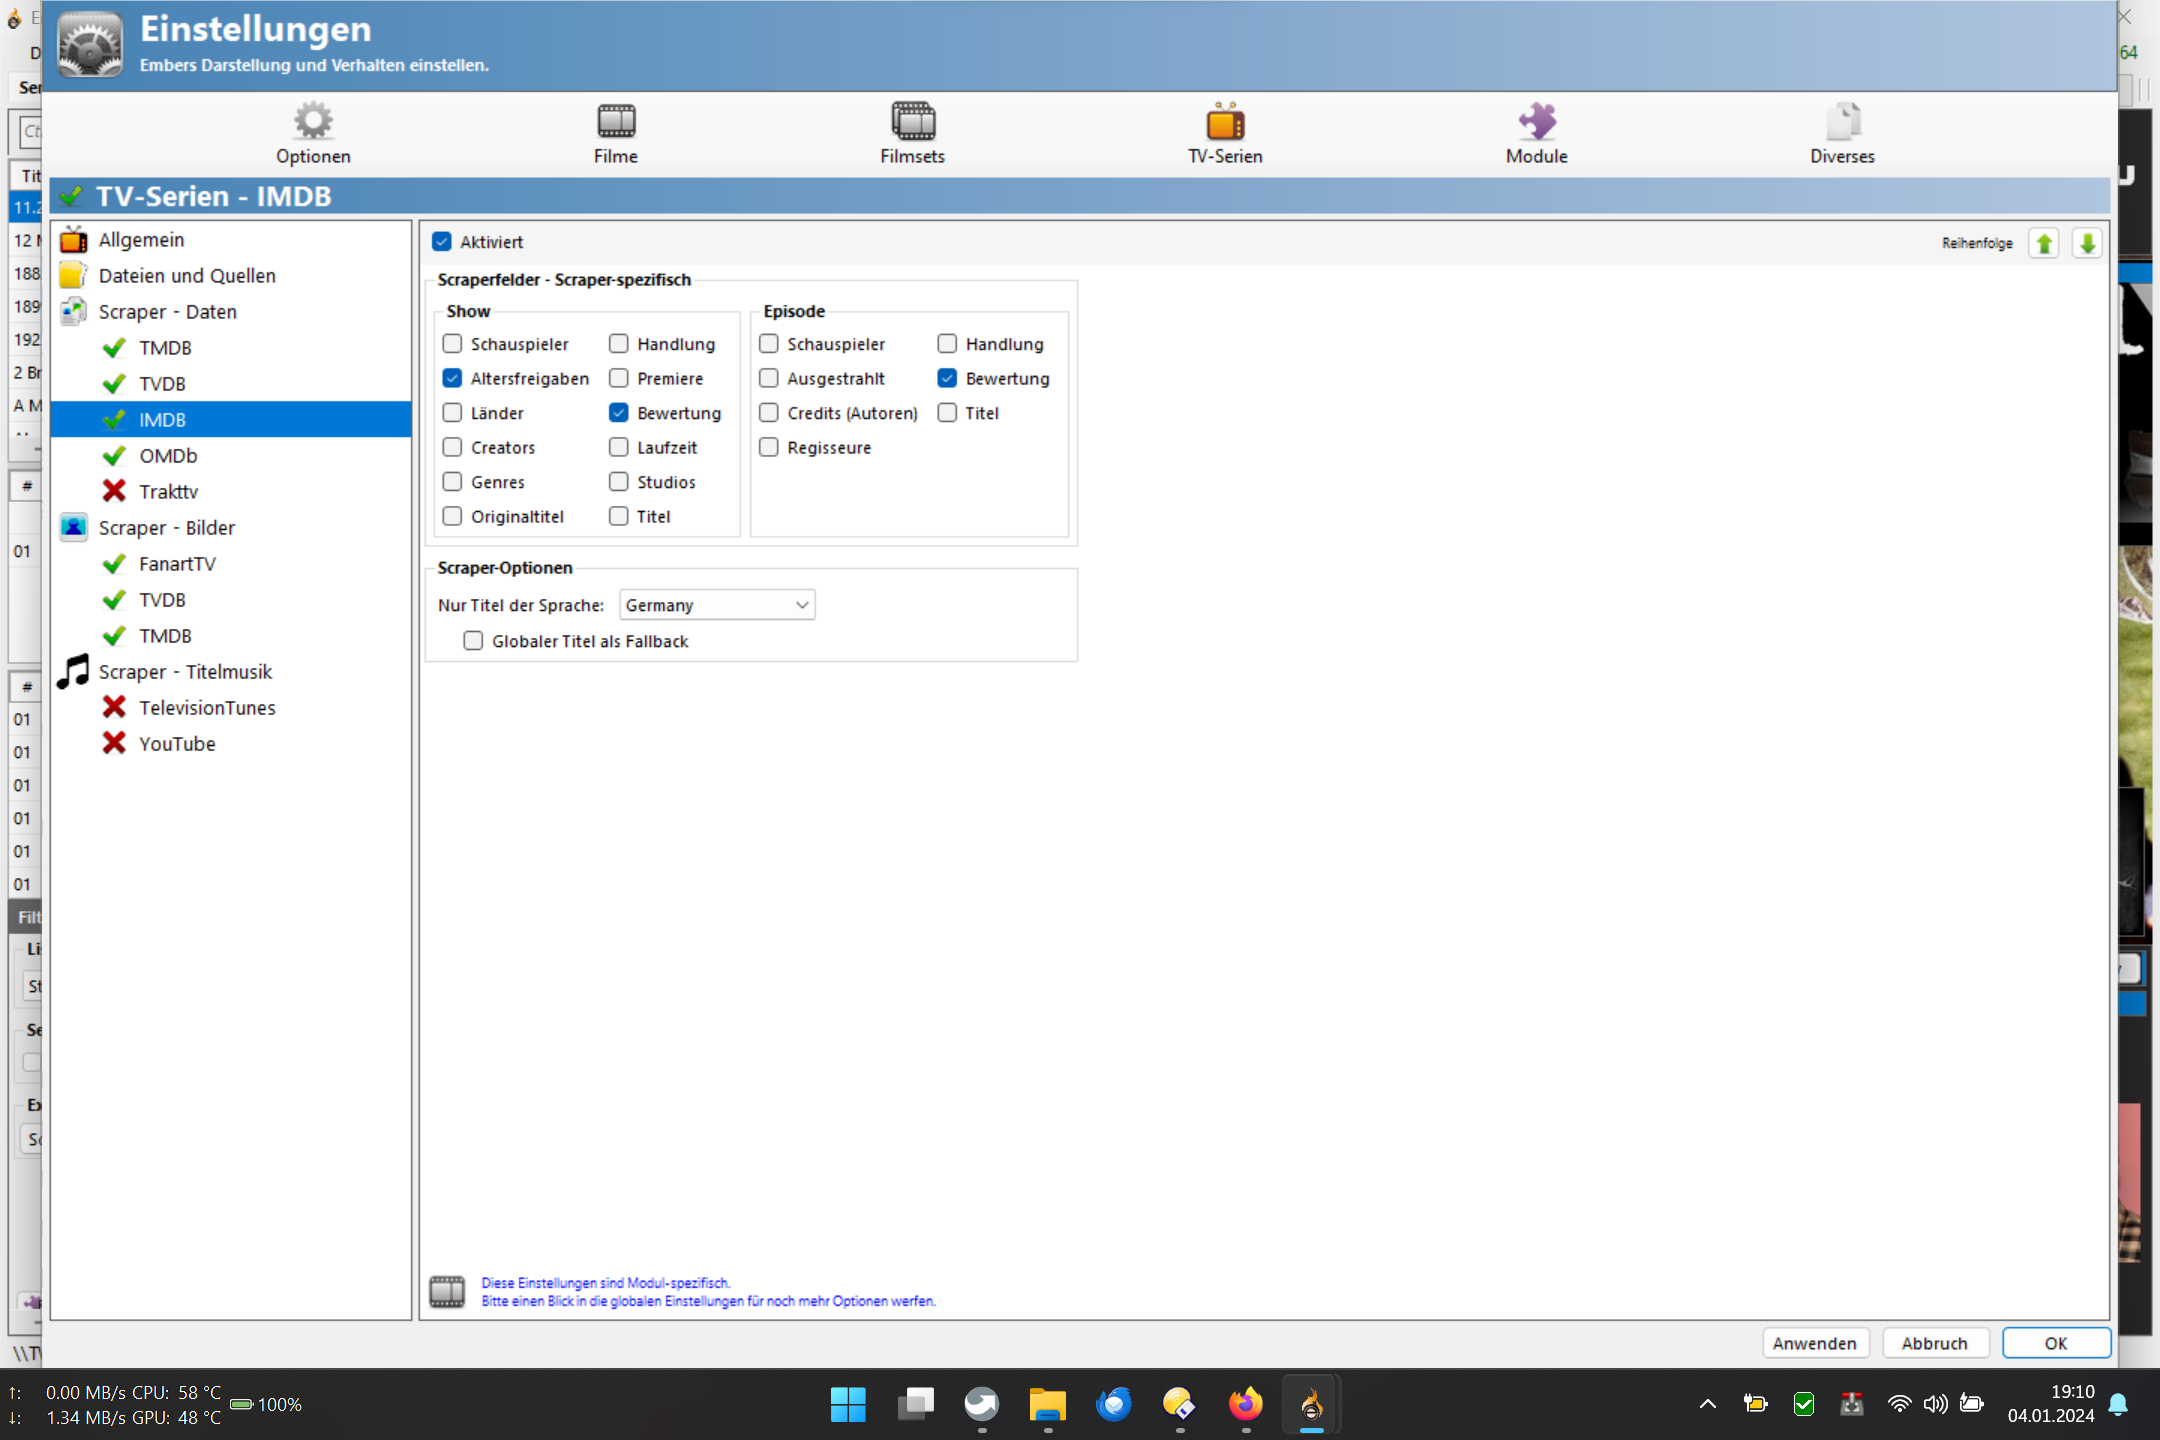Open Wi-Fi network settings in tray

click(x=1899, y=1404)
